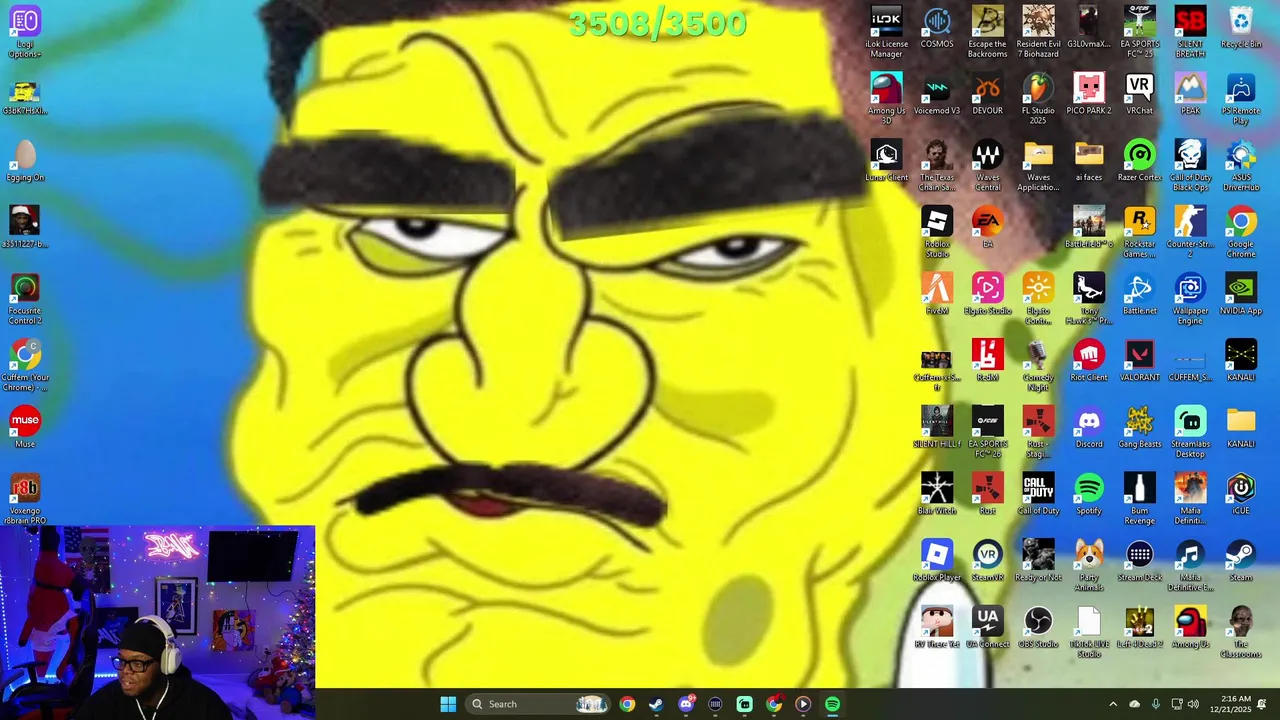Open Wallpaper Engine shortcut

(1190, 298)
